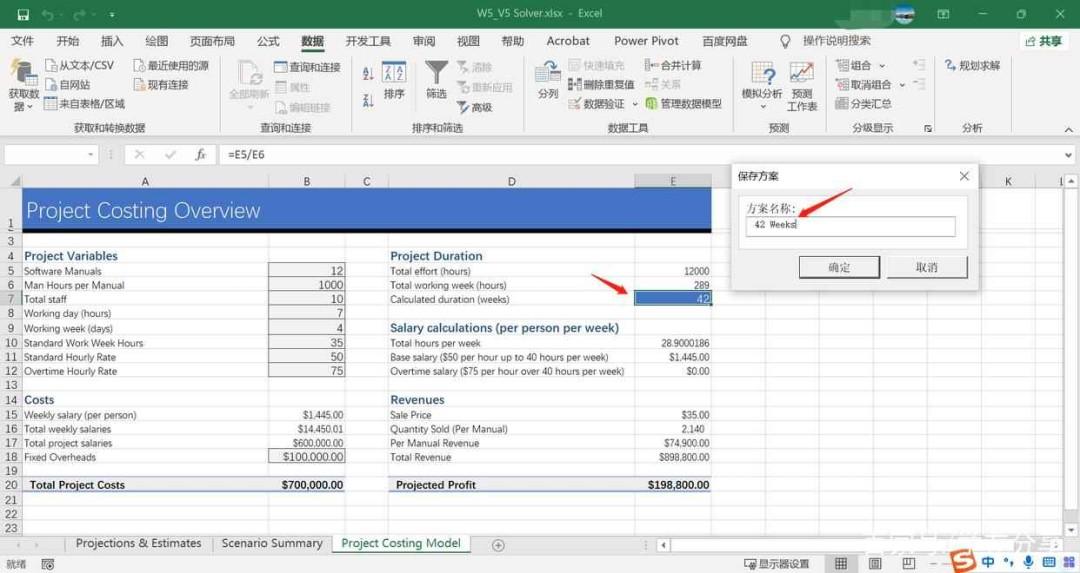1080x573 pixels.
Task: Open Projections & Estimates sheet tab
Action: 138,543
